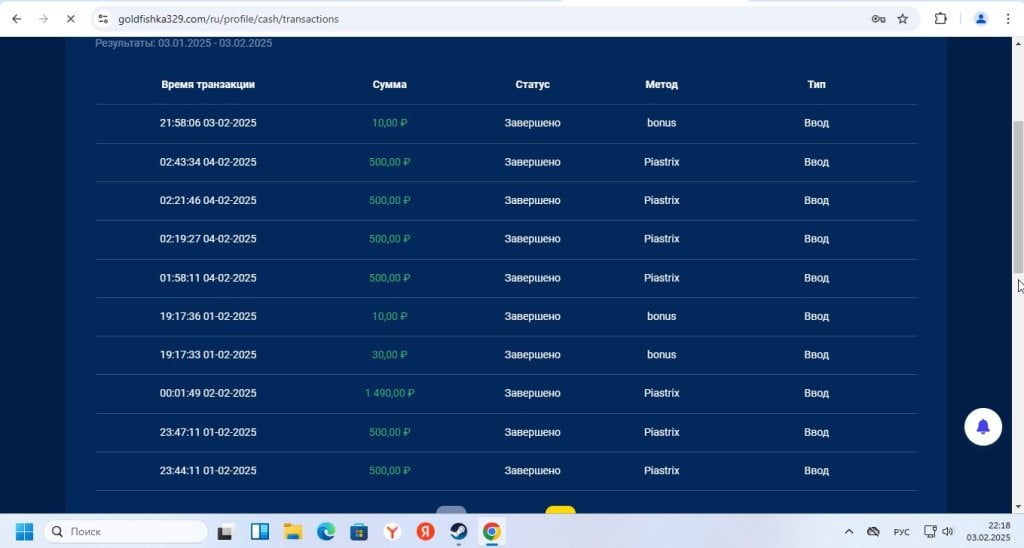The height and width of the screenshot is (548, 1024).
Task: Open Chrome three-dot menu
Action: [x=1008, y=19]
